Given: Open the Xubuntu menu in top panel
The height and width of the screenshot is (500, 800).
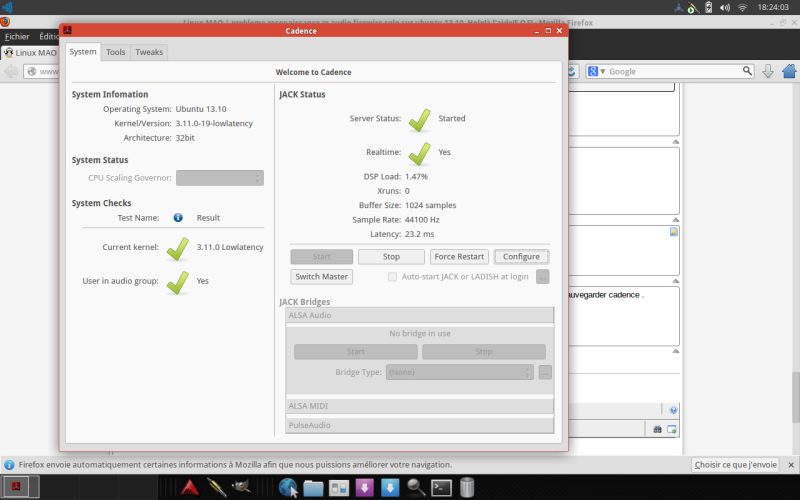Looking at the screenshot, I should [7, 7].
